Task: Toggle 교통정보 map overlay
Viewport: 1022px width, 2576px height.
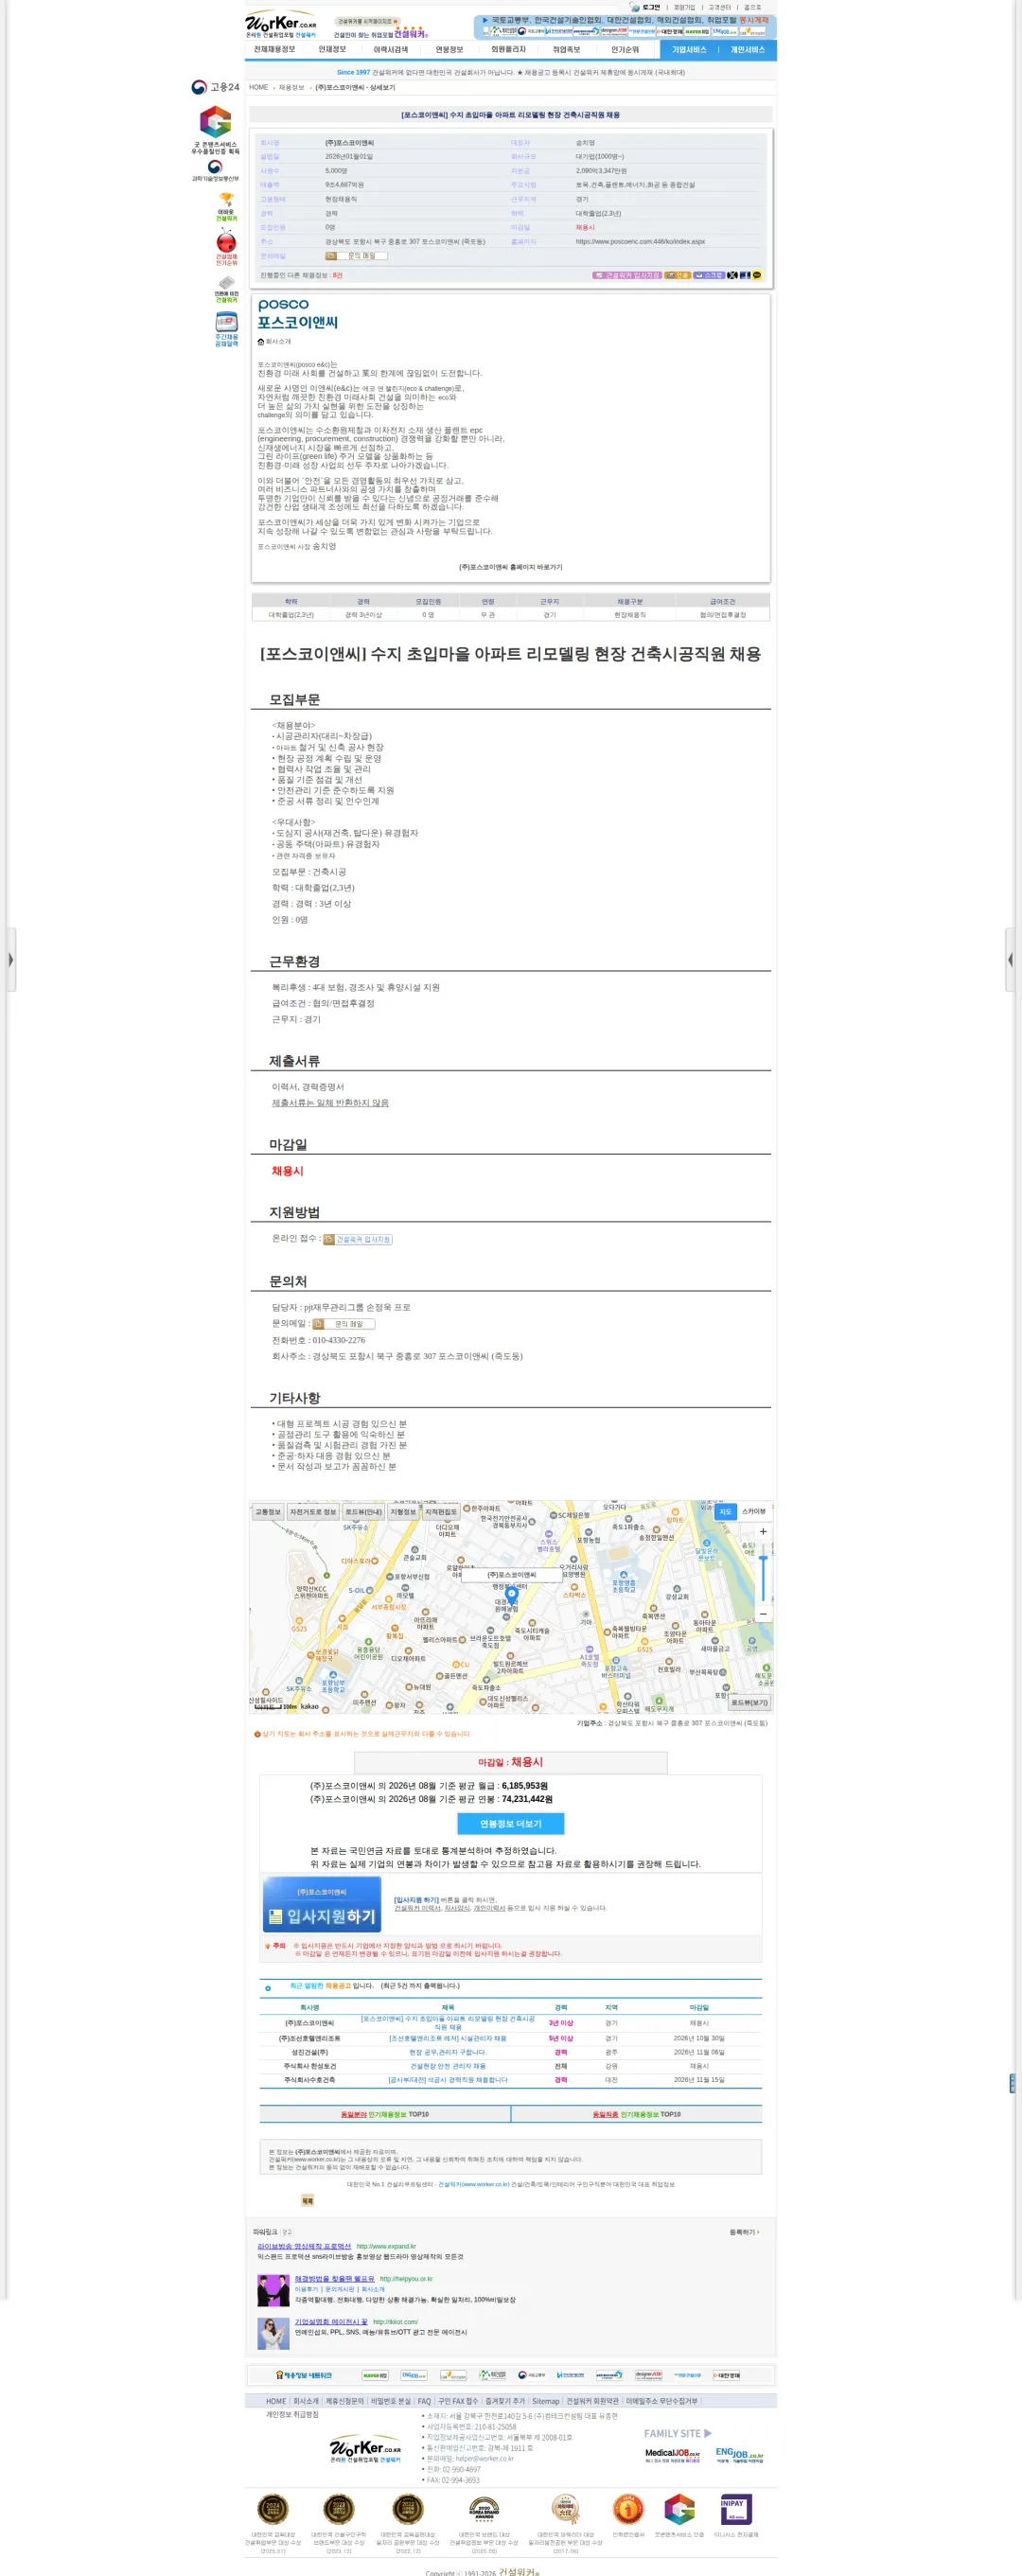Action: pos(268,1511)
